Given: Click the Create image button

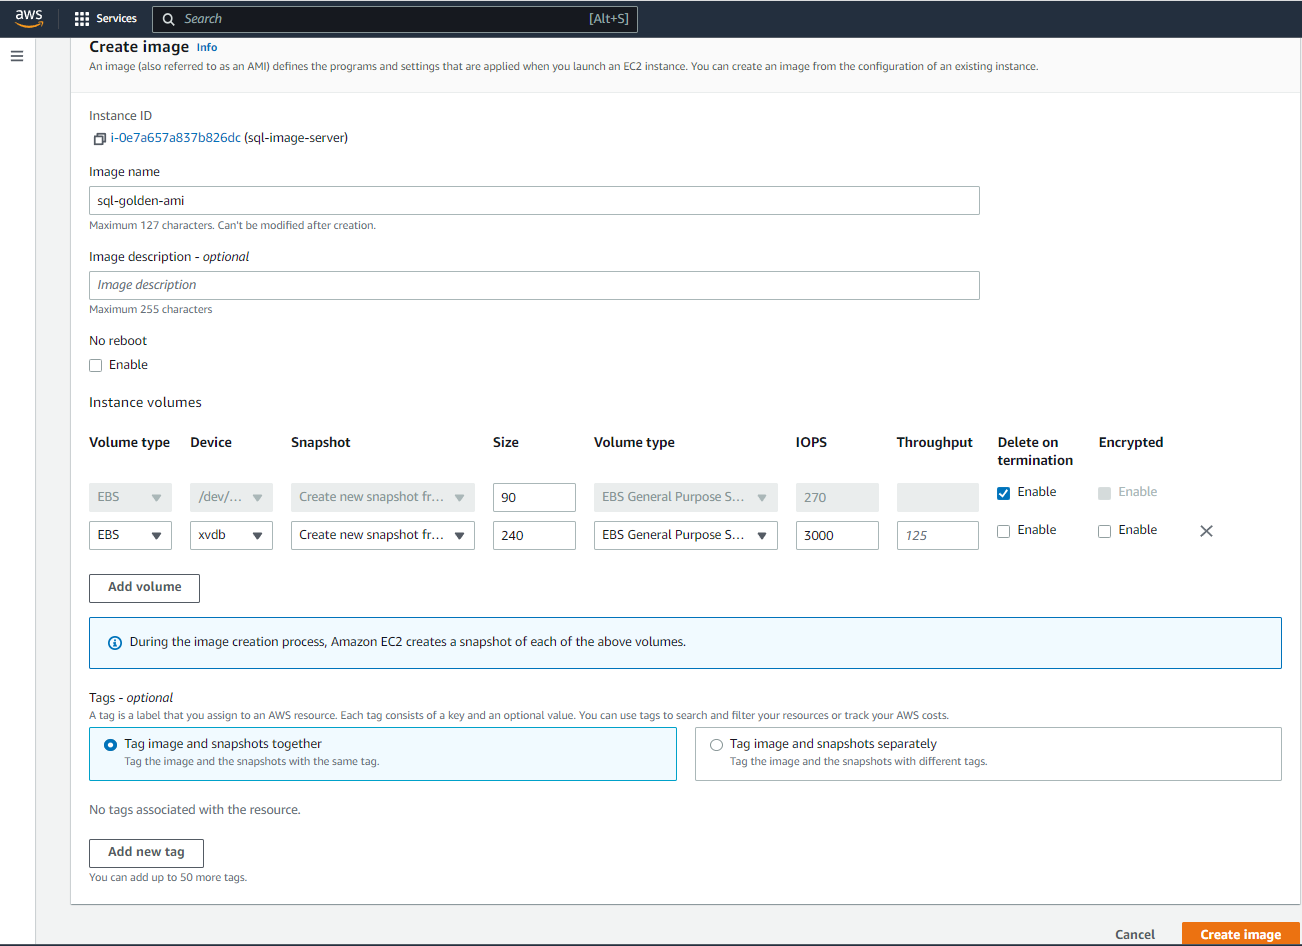Looking at the screenshot, I should [1240, 934].
